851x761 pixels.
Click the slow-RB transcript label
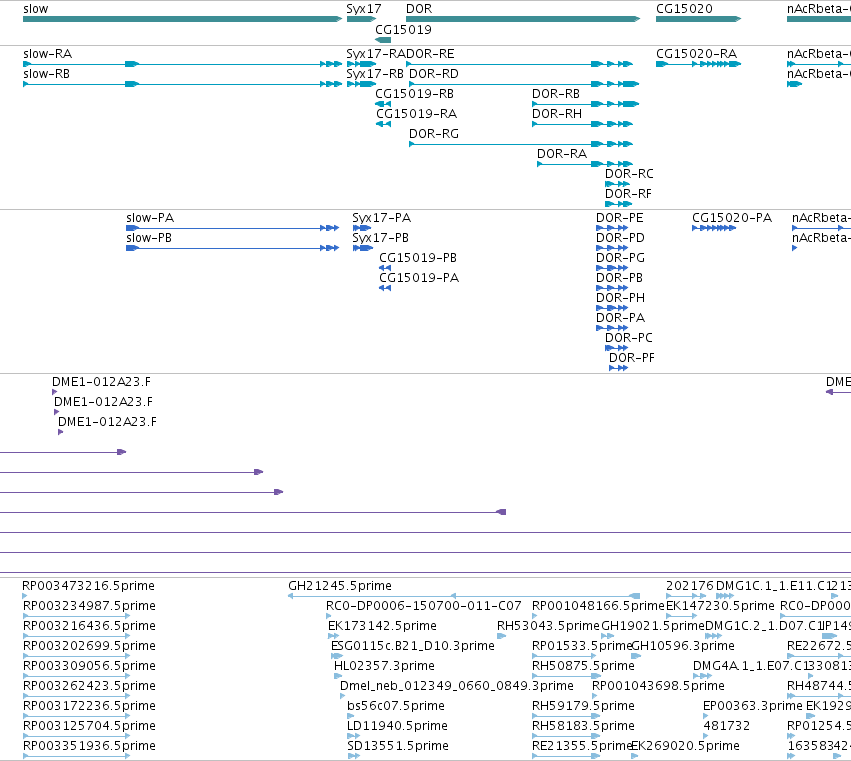click(47, 74)
